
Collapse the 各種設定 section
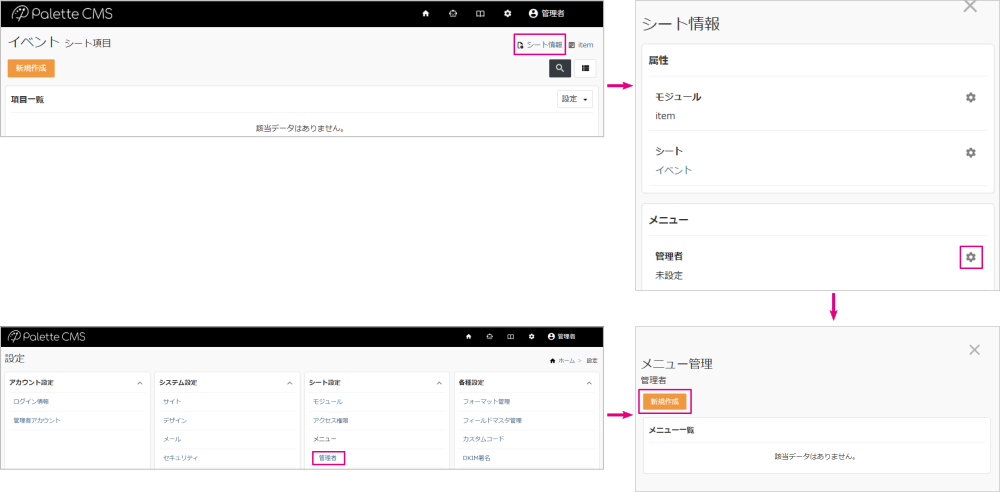[x=589, y=383]
